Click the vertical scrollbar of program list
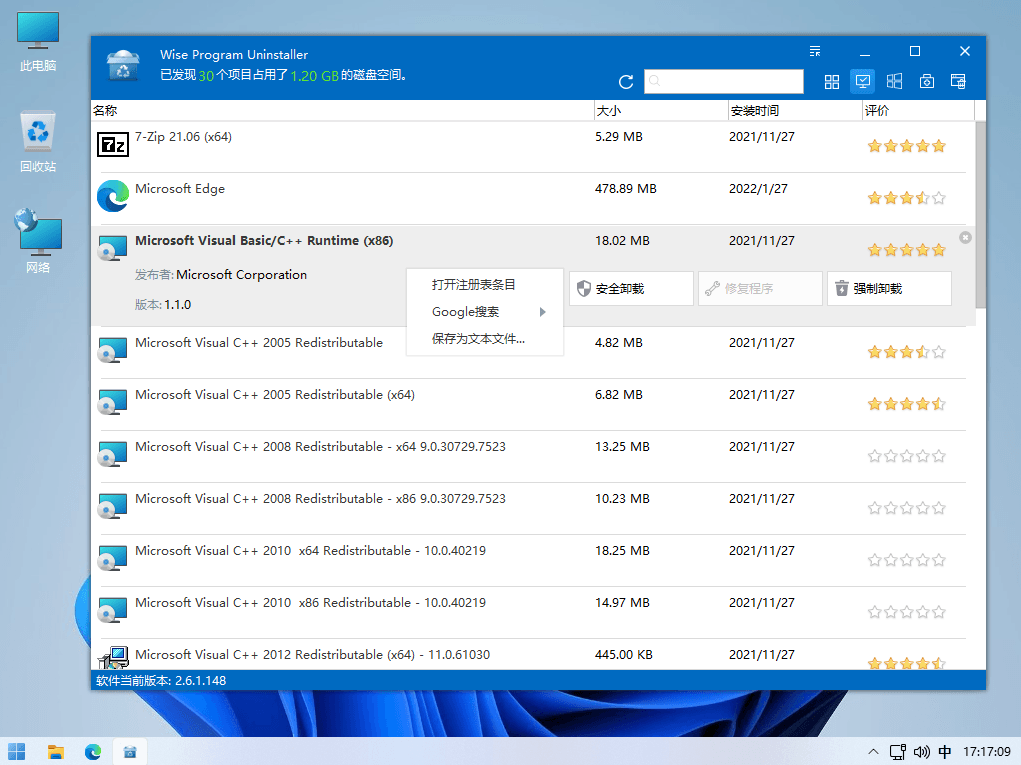This screenshot has height=765, width=1021. (980, 215)
